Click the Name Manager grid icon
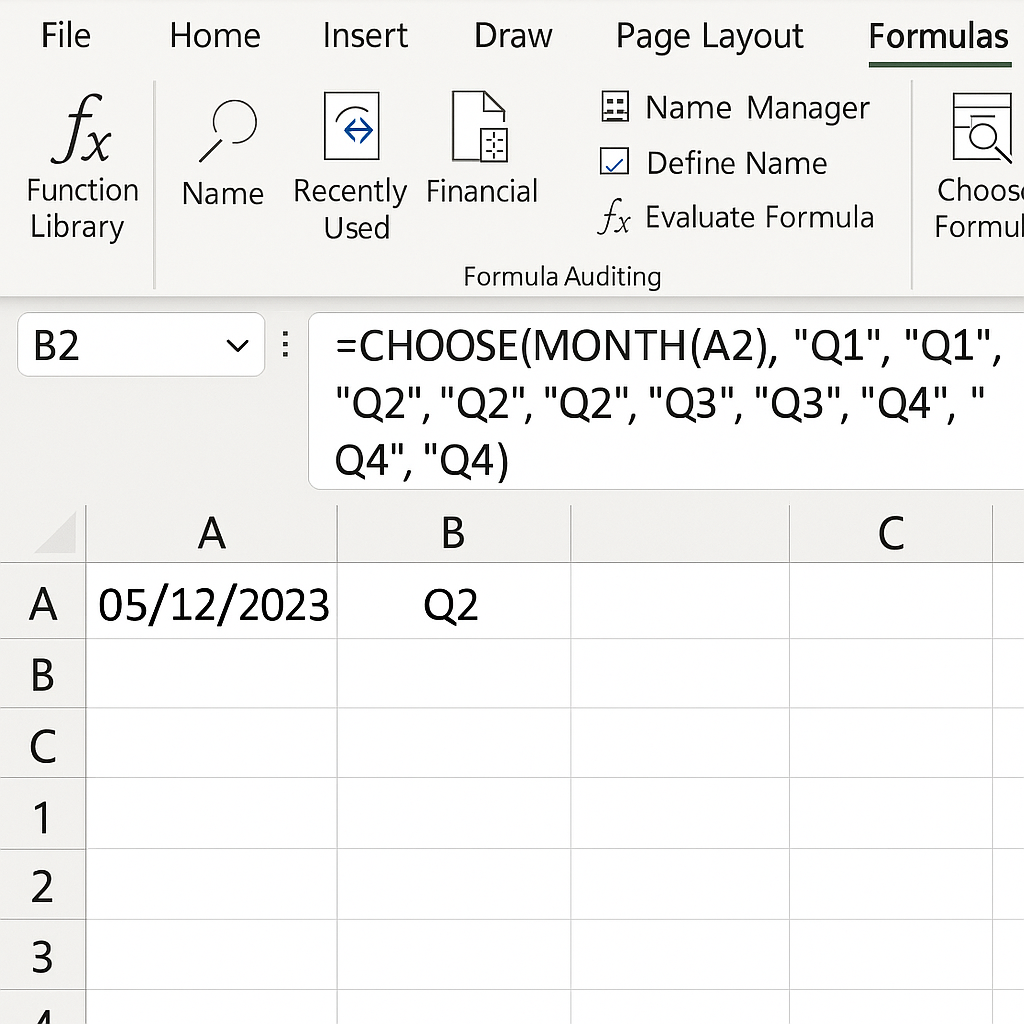 [x=614, y=107]
